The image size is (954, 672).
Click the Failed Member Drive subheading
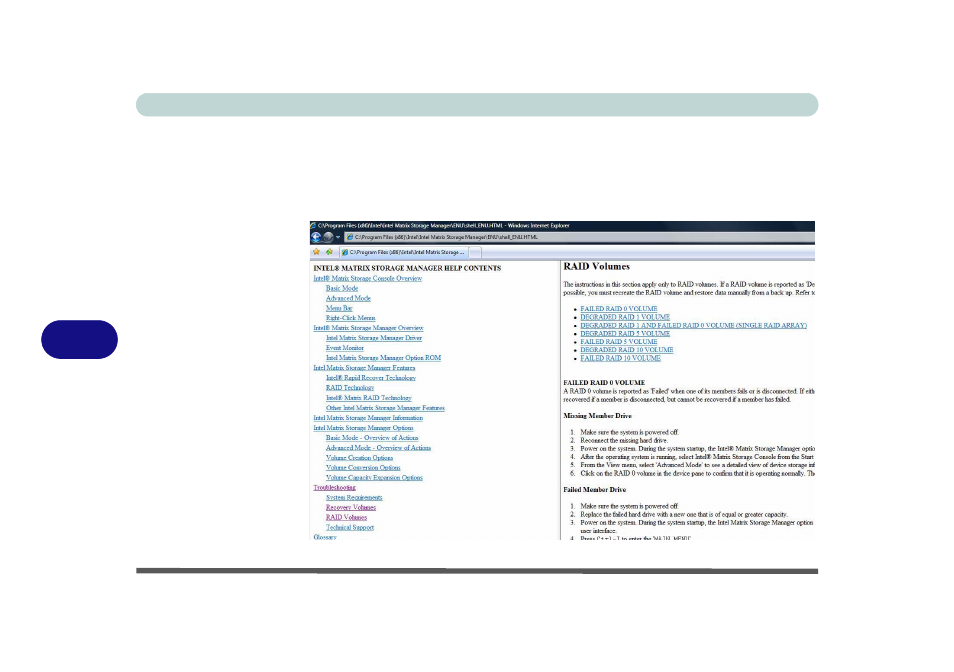point(594,490)
